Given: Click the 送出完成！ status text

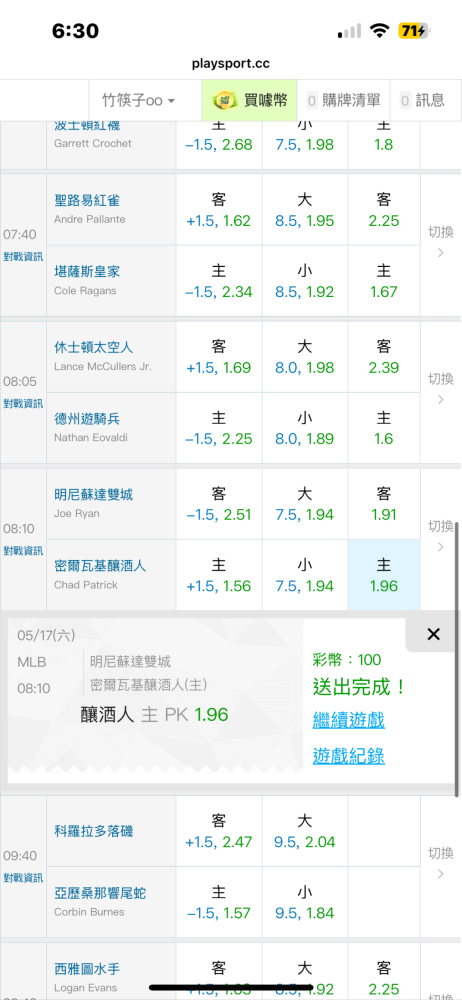Looking at the screenshot, I should coord(359,687).
